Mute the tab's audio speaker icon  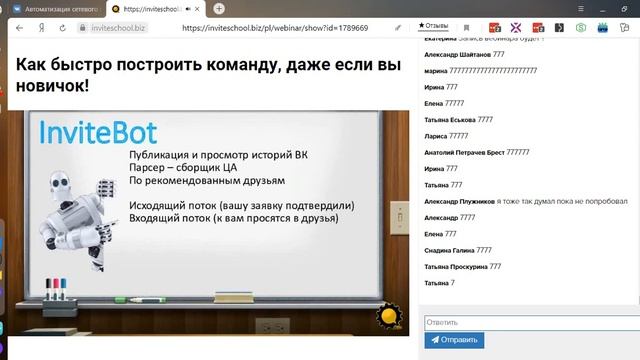pyautogui.click(x=188, y=9)
